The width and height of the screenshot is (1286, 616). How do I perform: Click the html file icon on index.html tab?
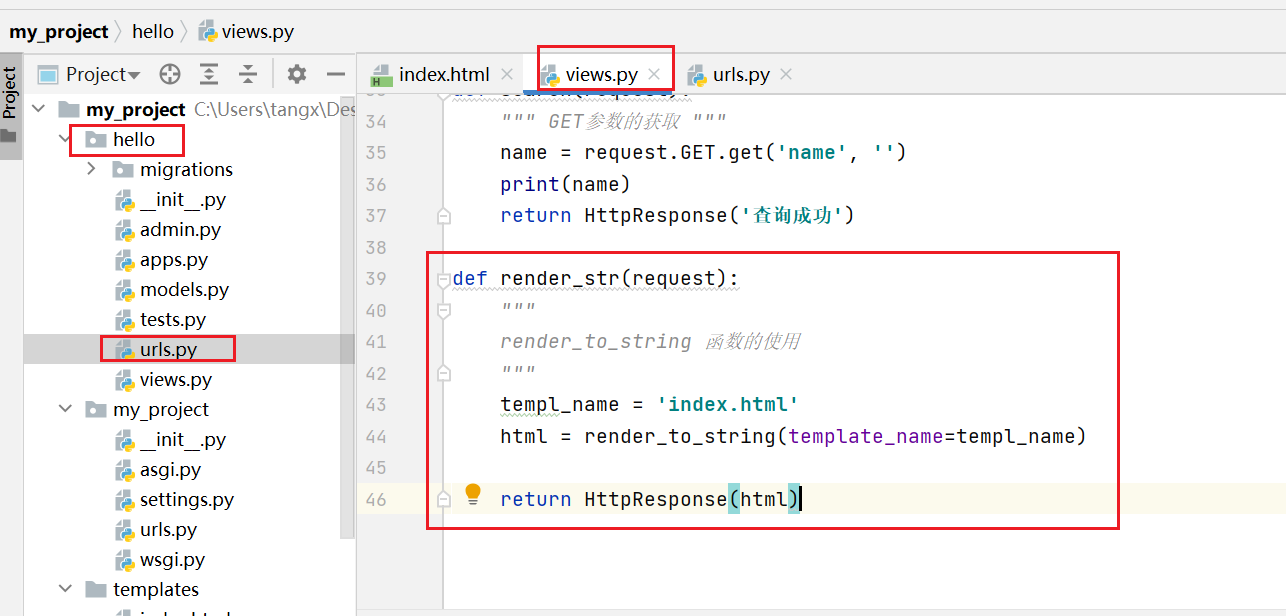tap(381, 75)
